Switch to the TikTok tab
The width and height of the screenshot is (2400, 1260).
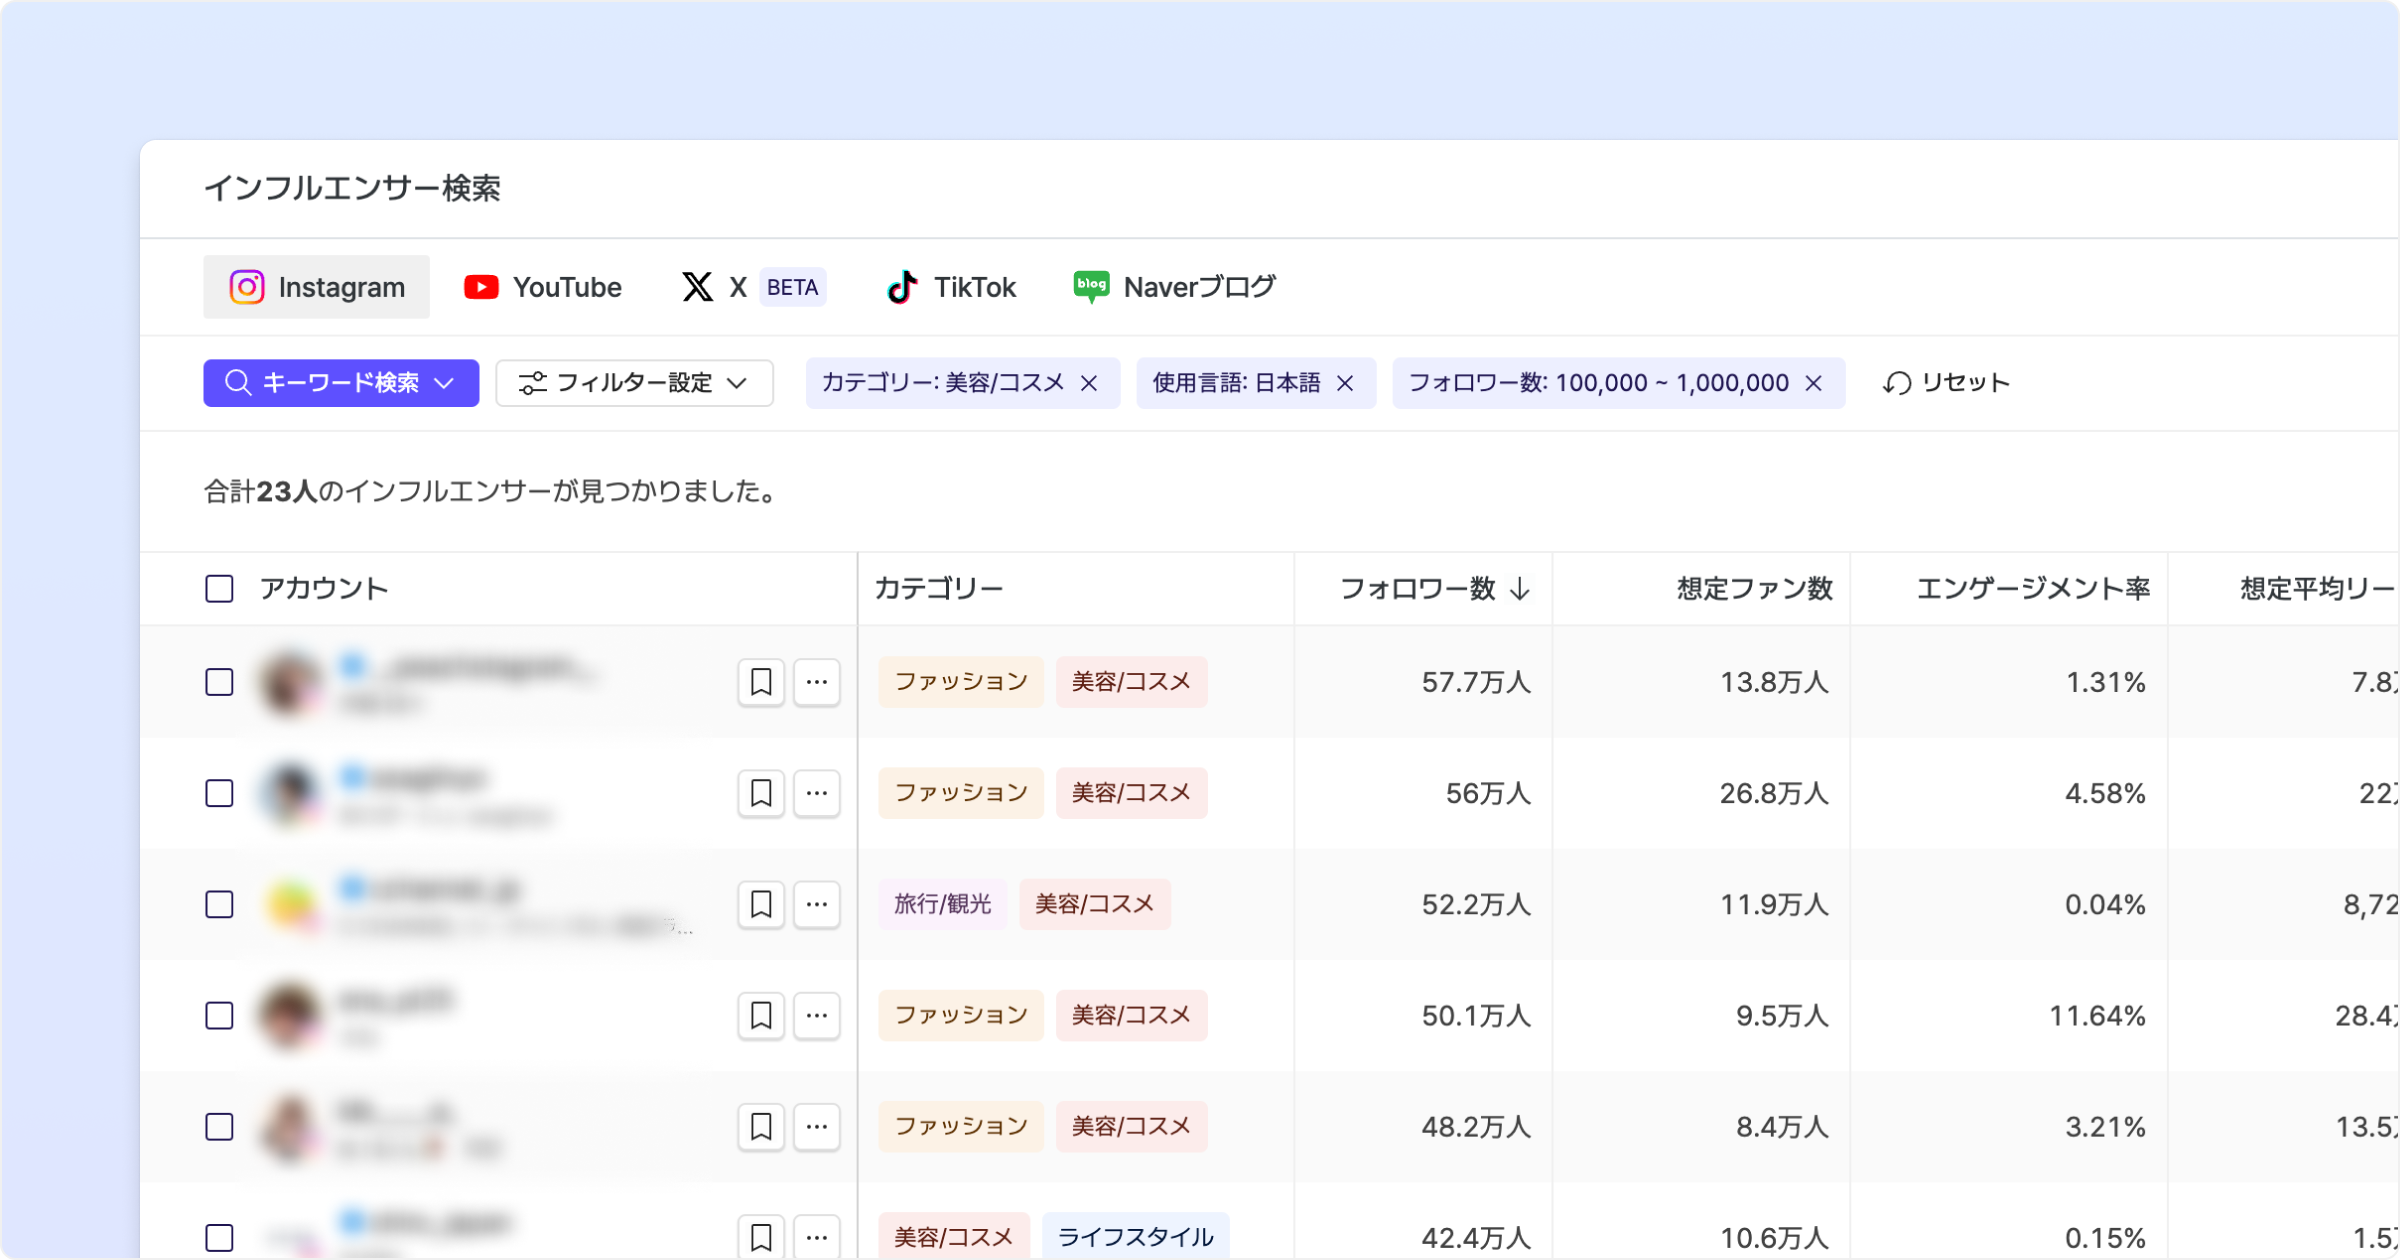(x=951, y=287)
